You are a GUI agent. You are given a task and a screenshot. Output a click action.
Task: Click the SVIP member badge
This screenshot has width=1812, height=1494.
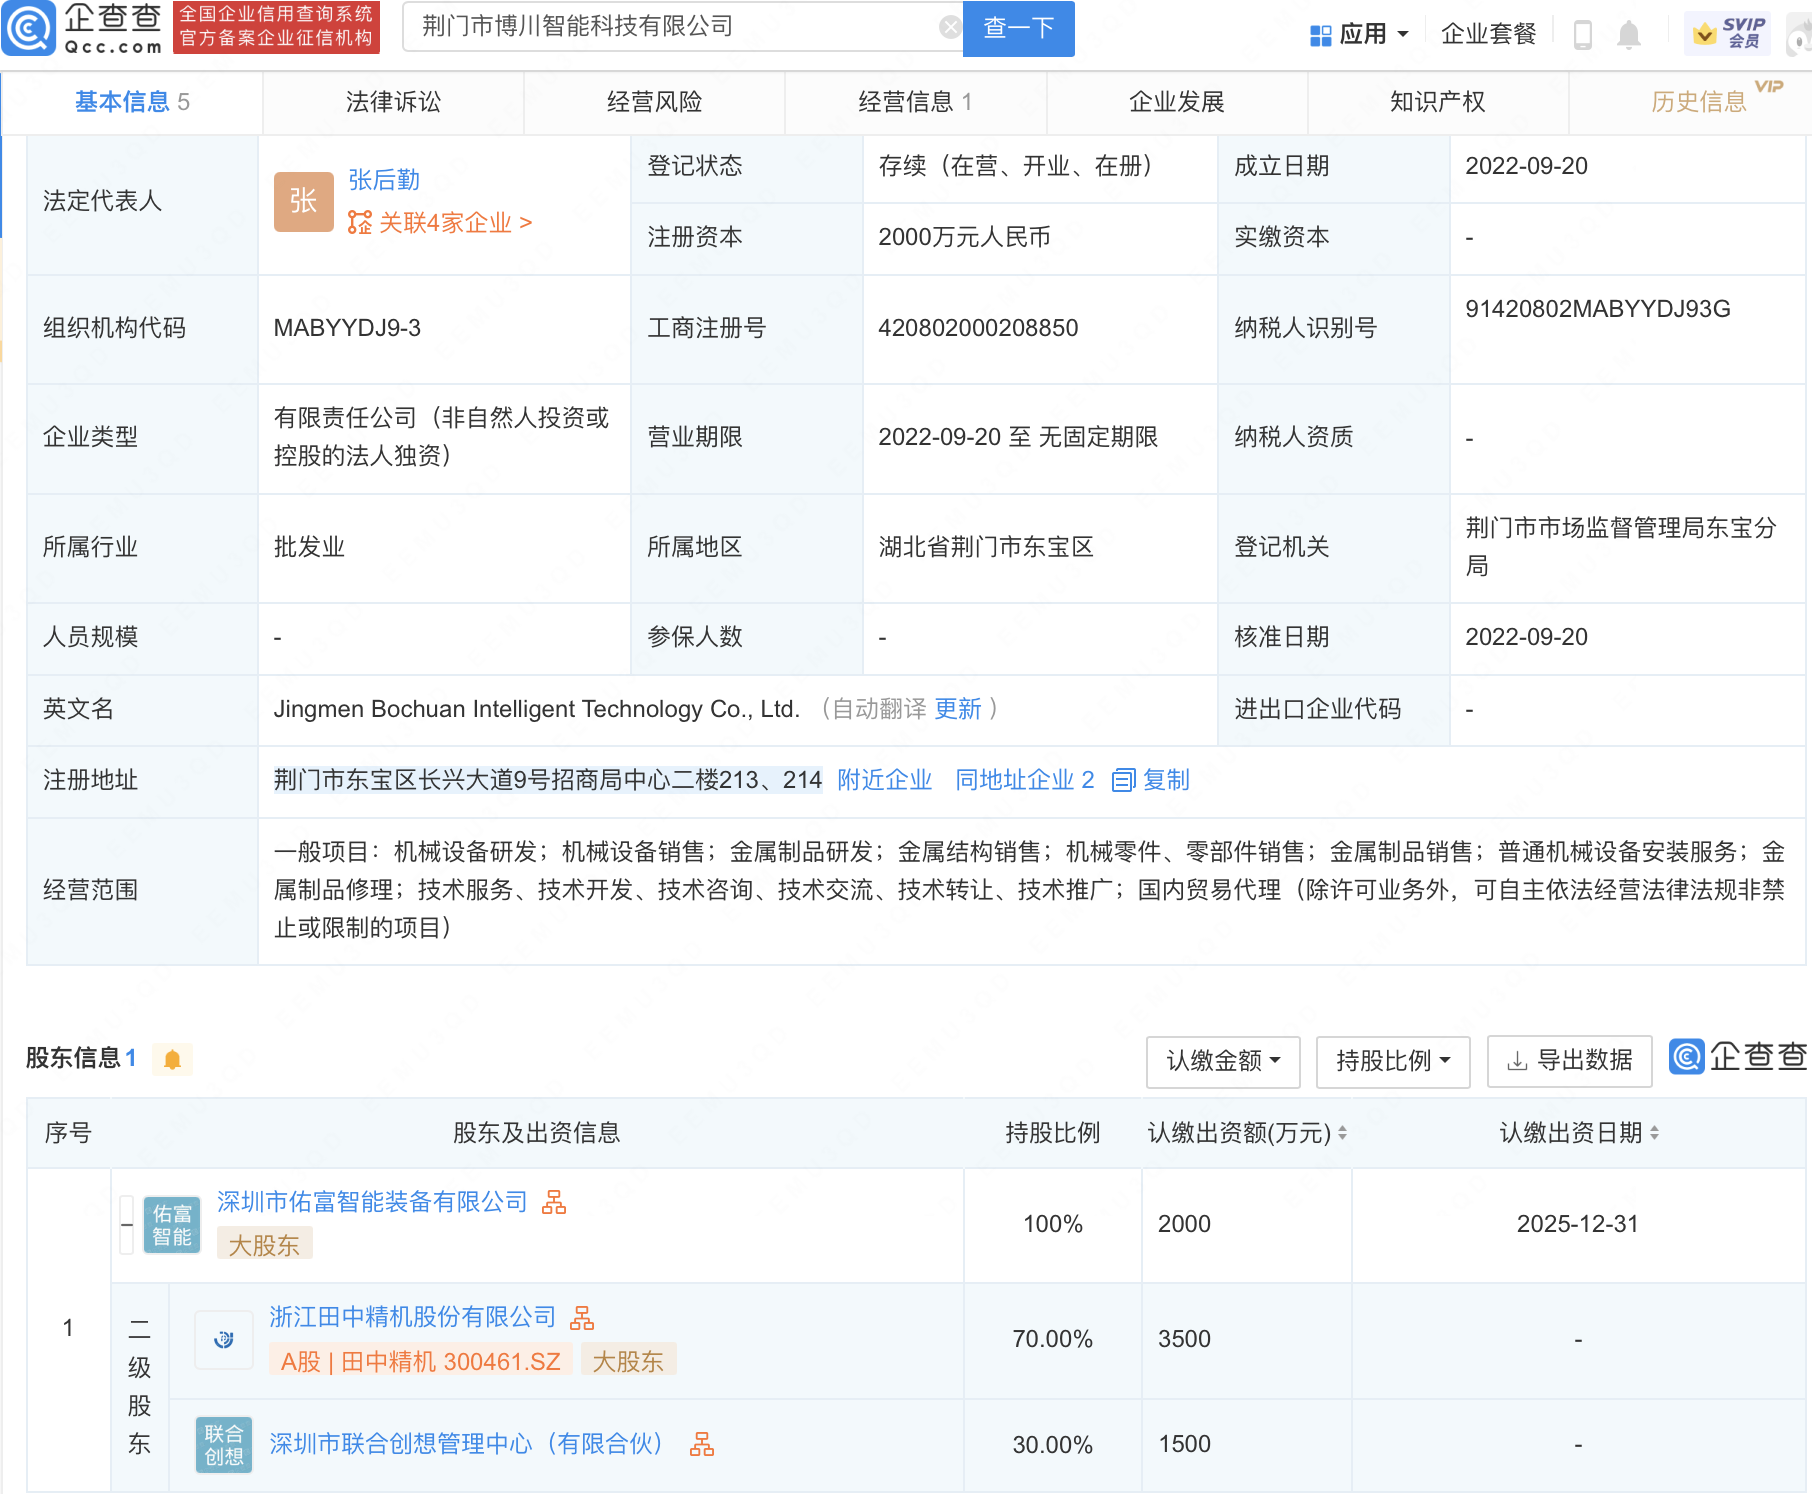point(1727,33)
